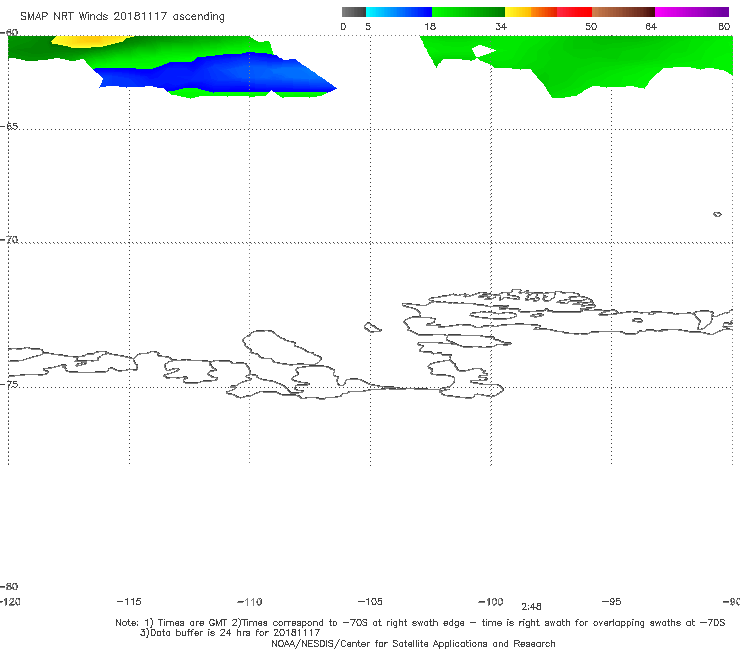Click the small isolated island west of -105 longitude
740x650 pixels.
click(x=372, y=327)
